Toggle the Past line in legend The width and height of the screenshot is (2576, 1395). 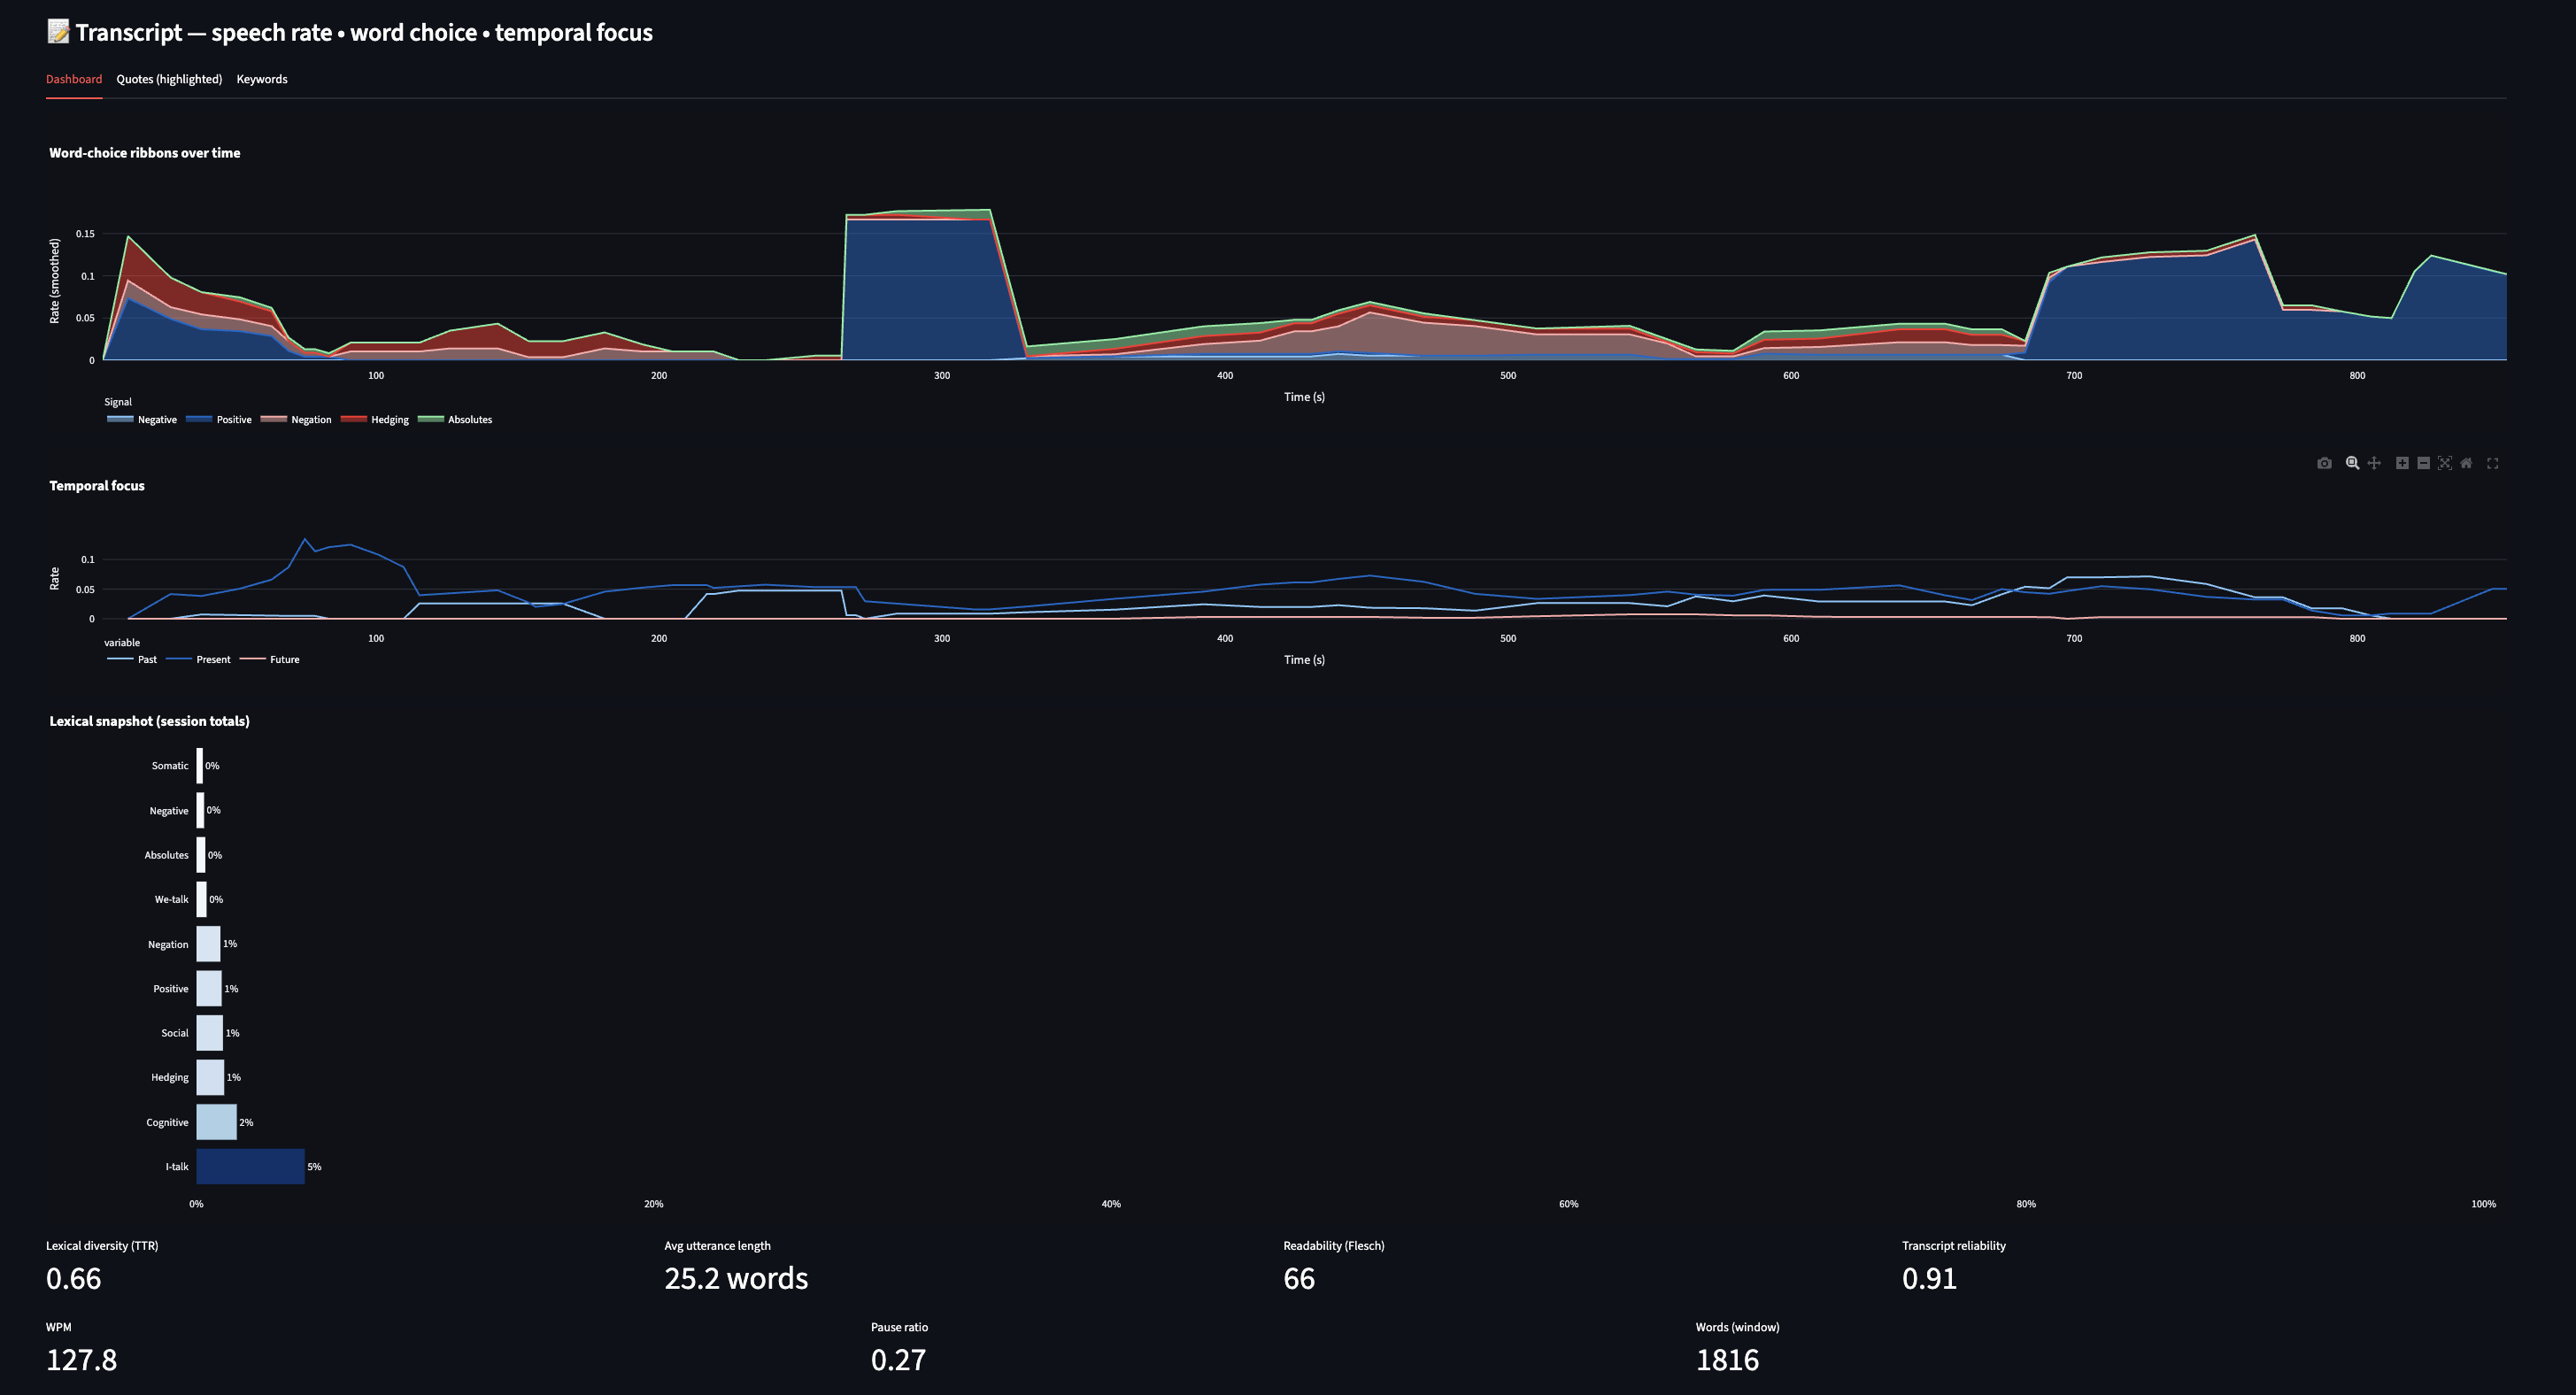point(146,660)
